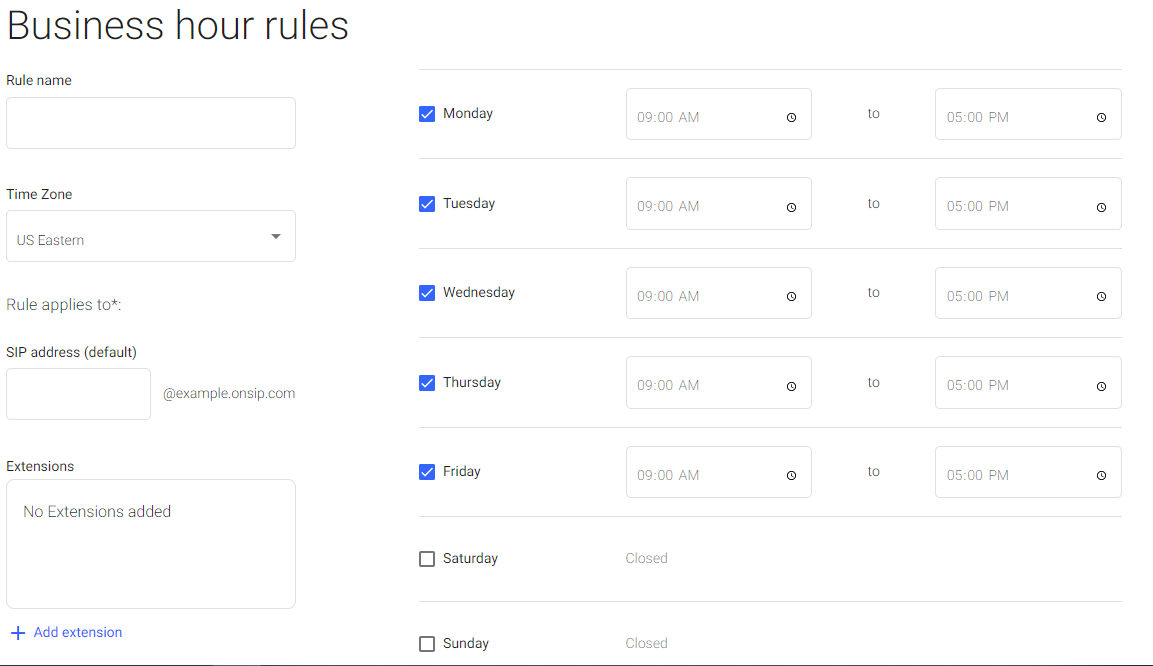The height and width of the screenshot is (666, 1153).
Task: Click the plus icon beside Add extension
Action: click(18, 633)
